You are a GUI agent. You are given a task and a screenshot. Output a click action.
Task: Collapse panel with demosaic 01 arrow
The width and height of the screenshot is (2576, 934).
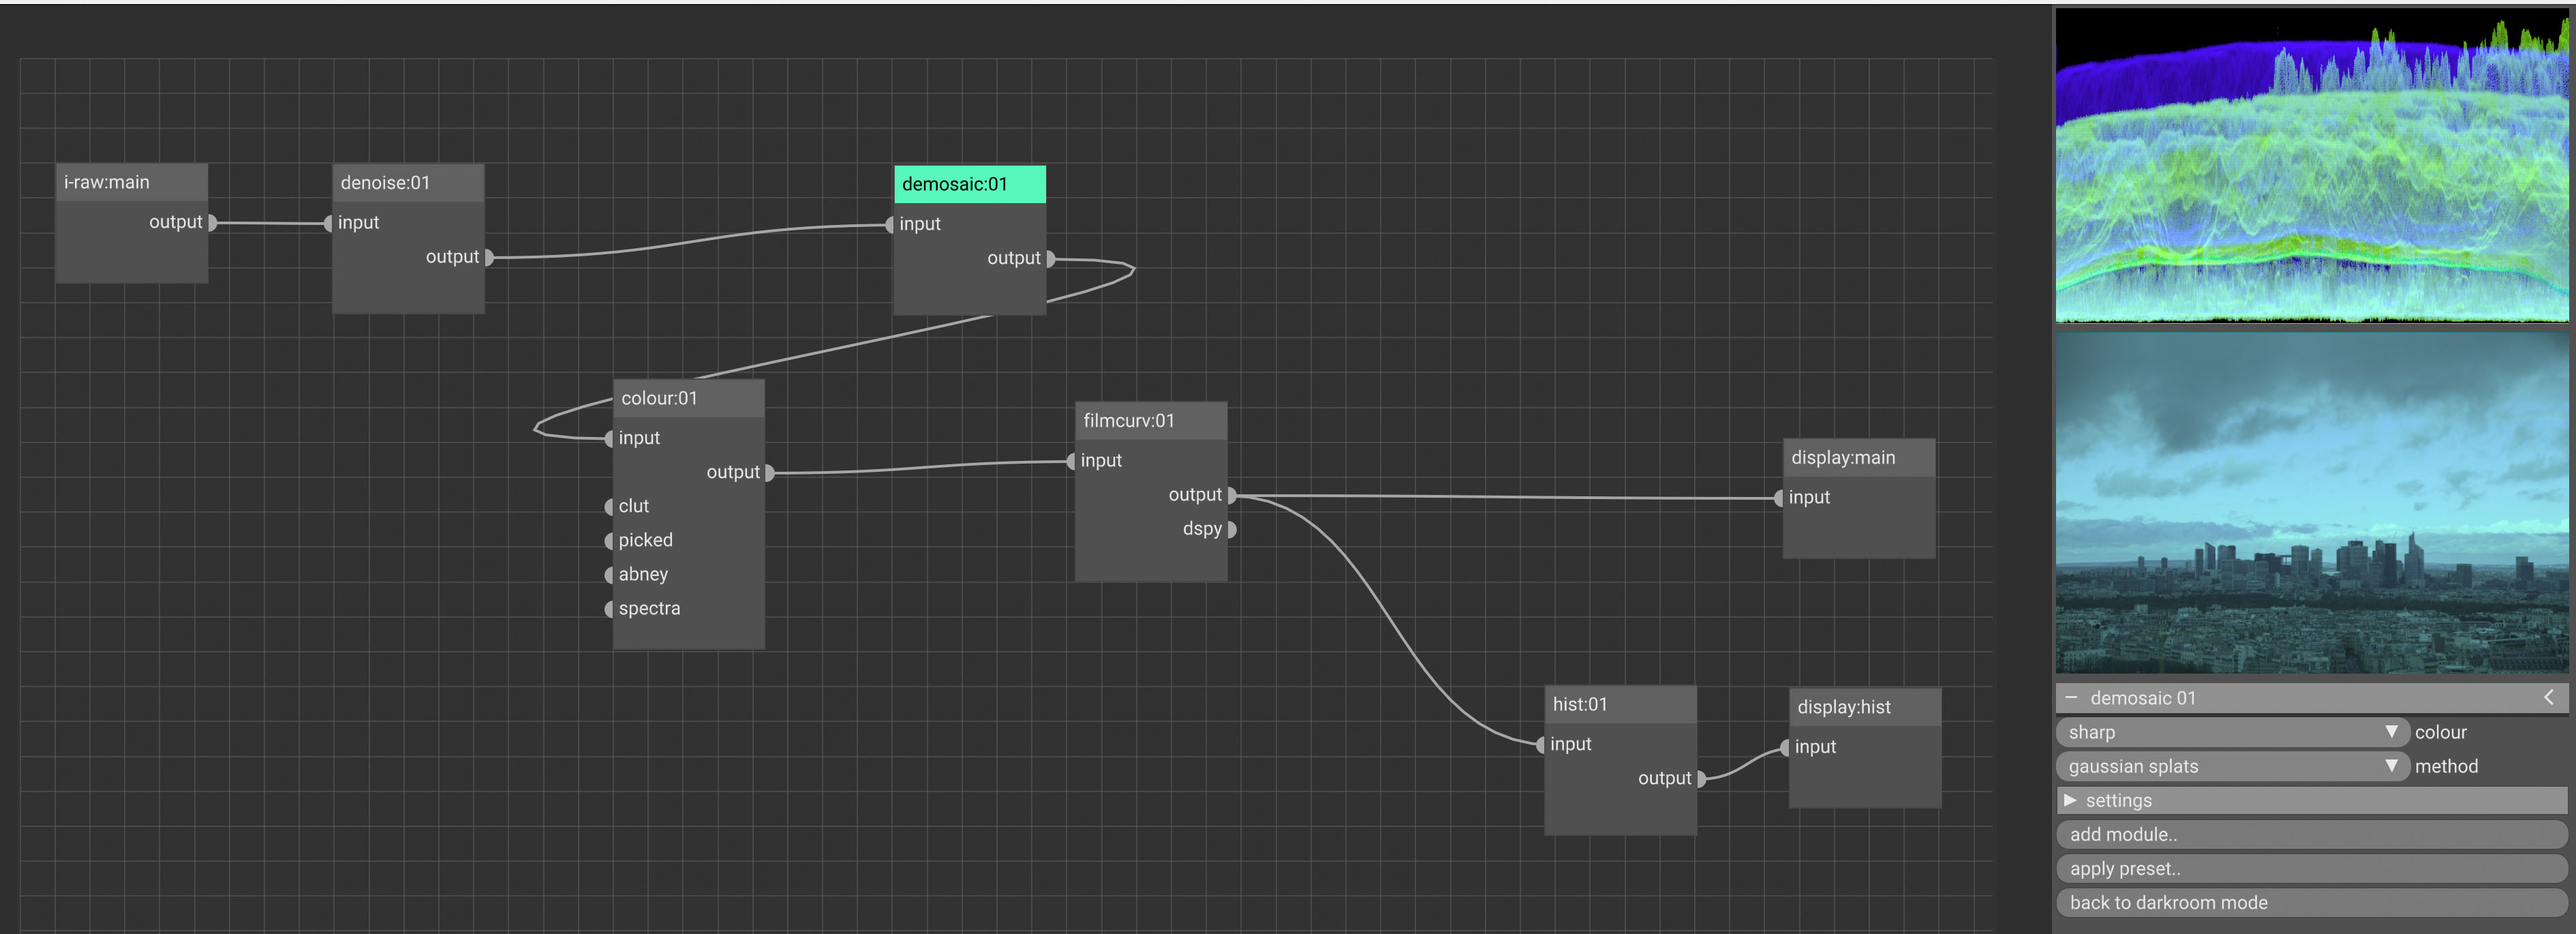[x=2548, y=697]
